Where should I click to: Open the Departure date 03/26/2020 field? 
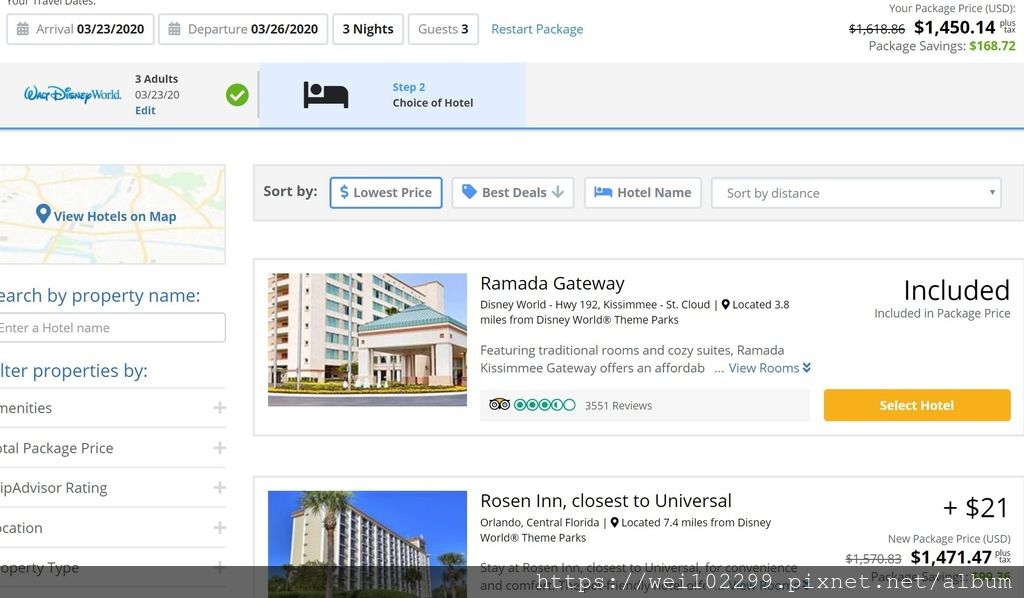(243, 29)
